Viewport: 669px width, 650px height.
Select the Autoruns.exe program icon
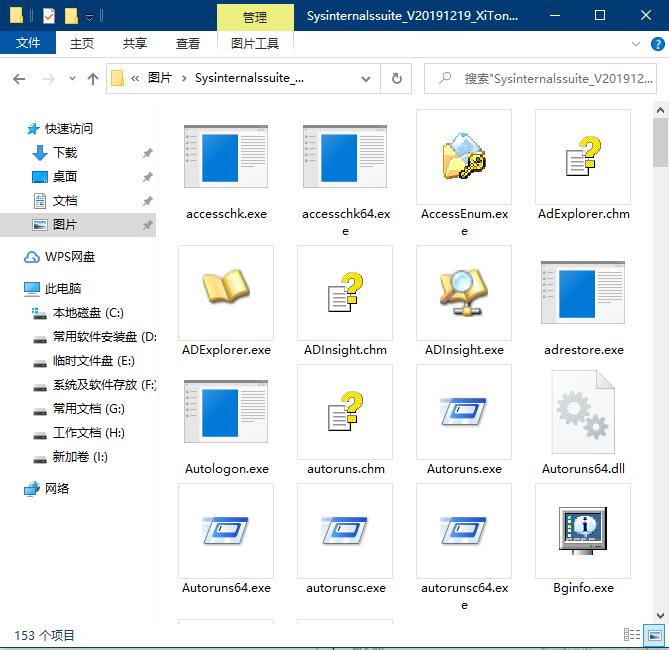click(x=464, y=411)
